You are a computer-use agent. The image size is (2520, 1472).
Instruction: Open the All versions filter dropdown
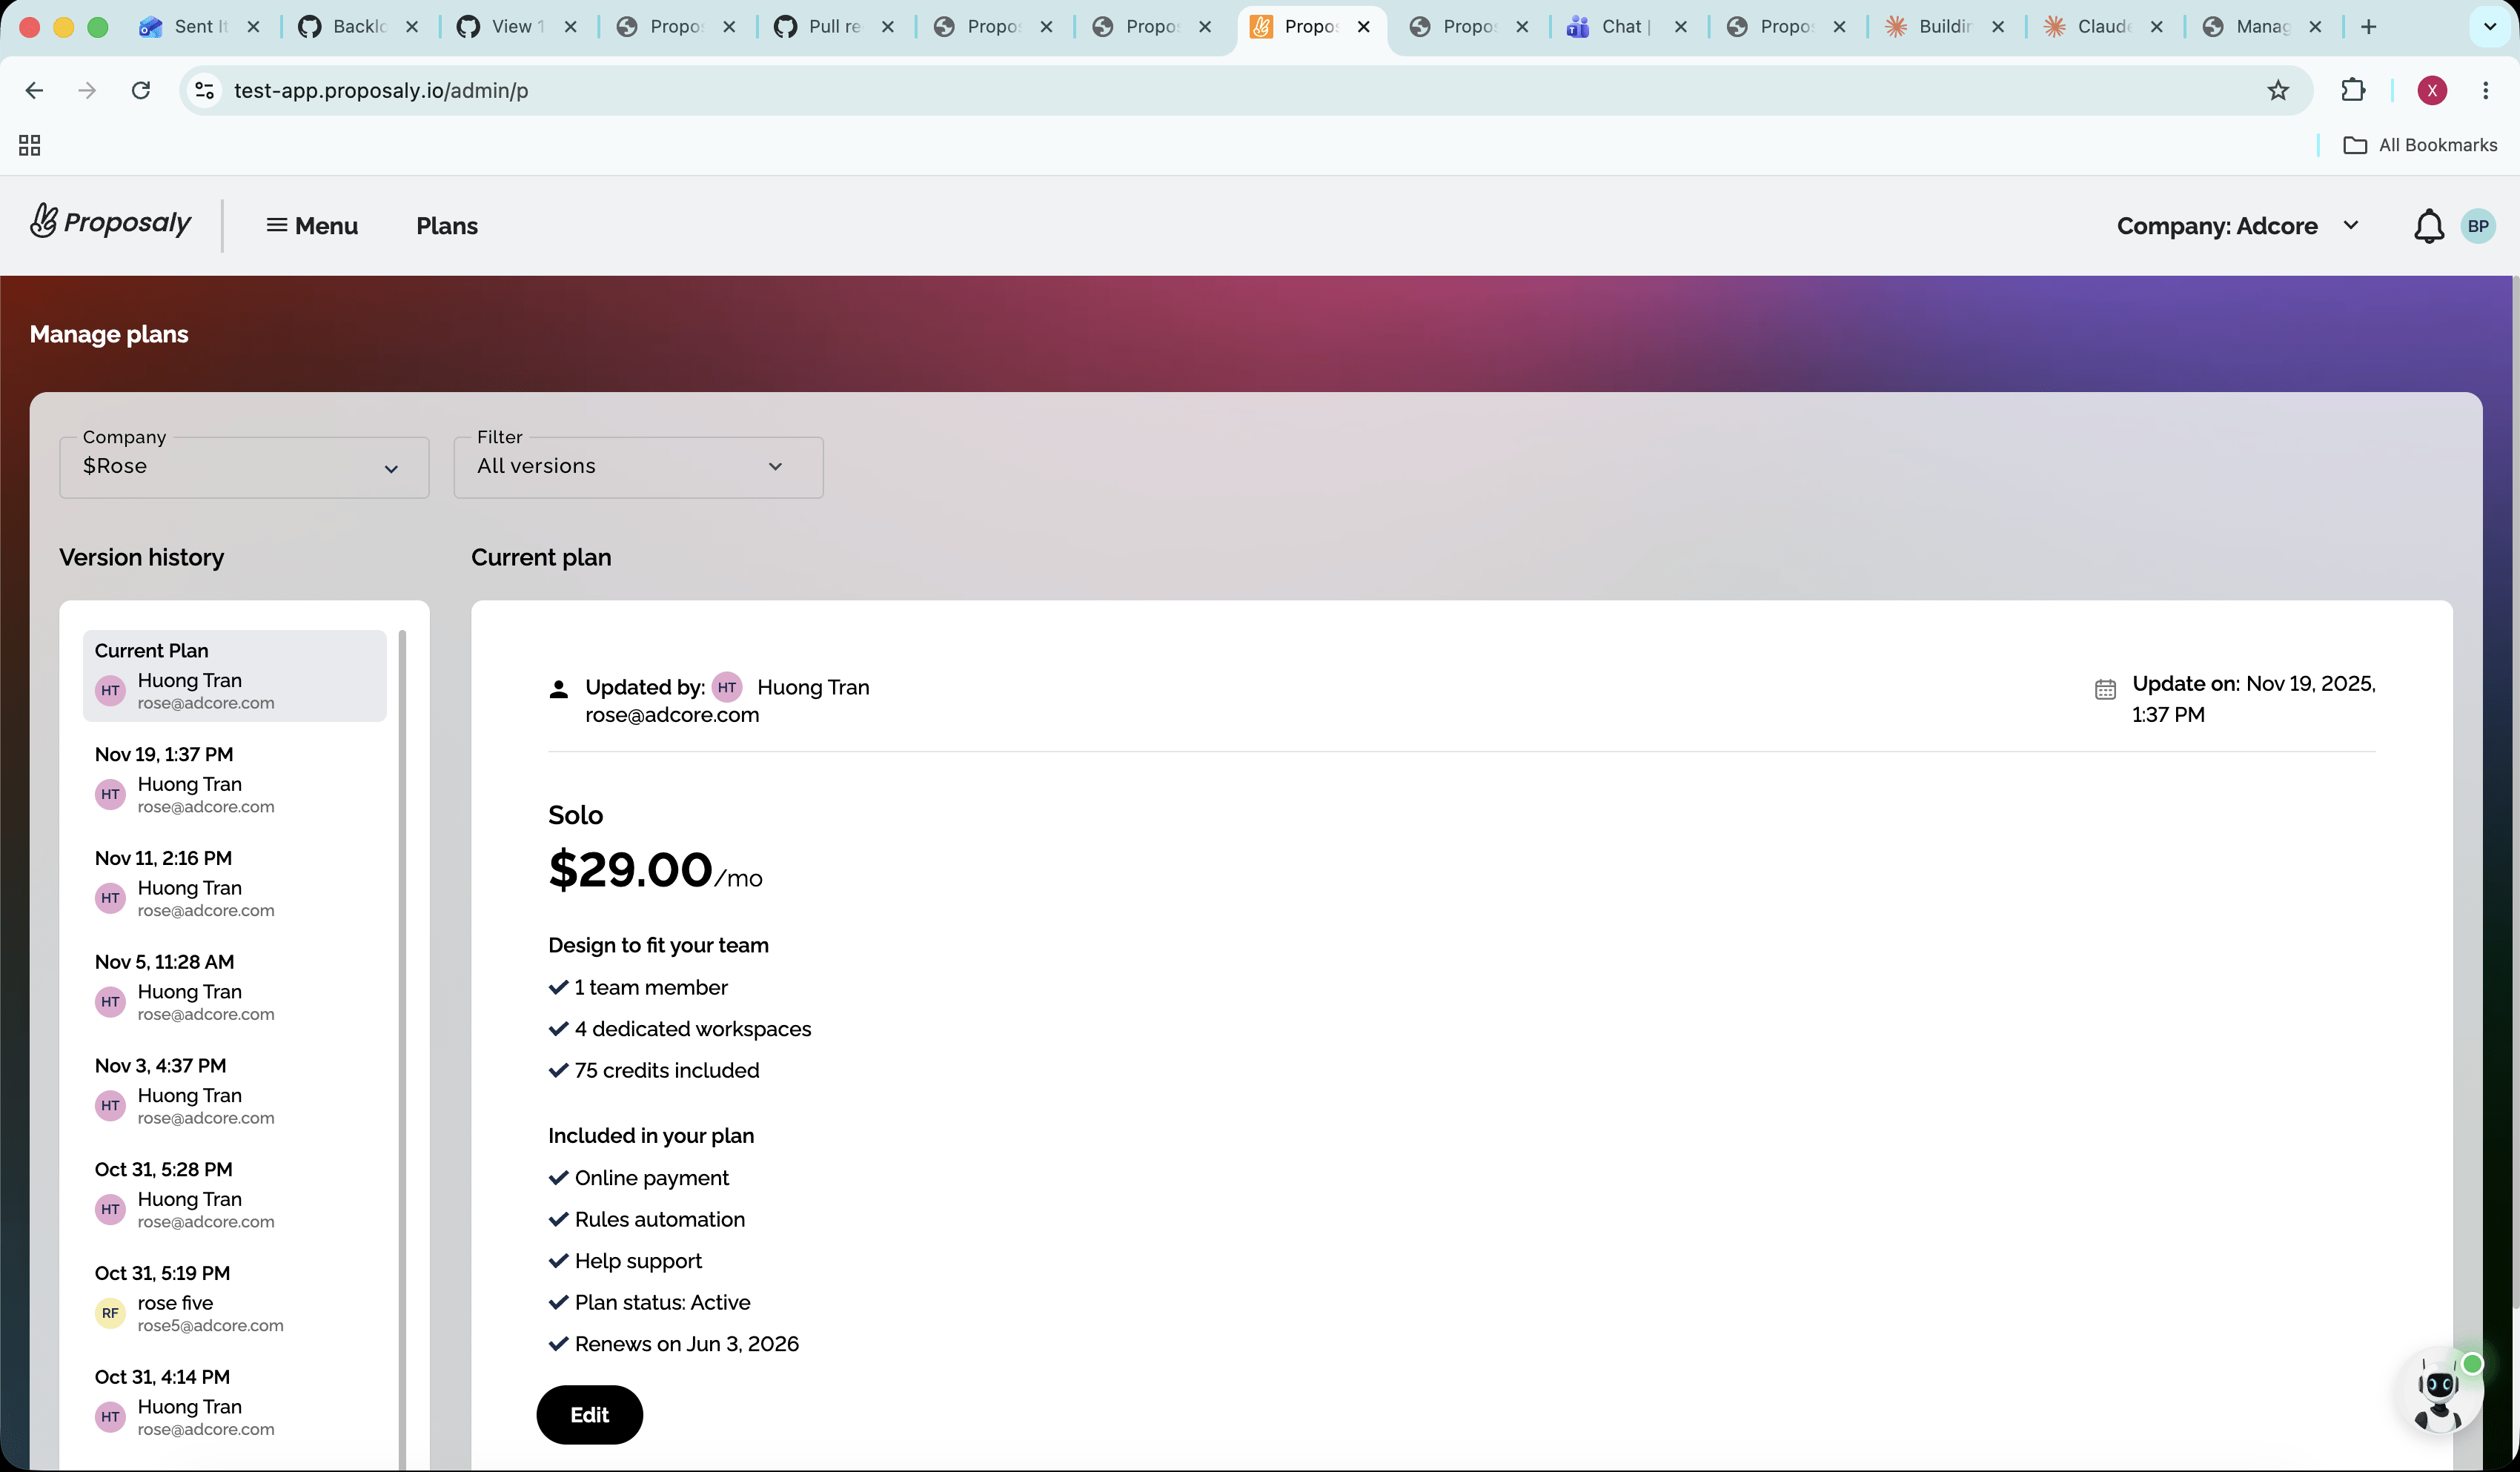tap(638, 467)
